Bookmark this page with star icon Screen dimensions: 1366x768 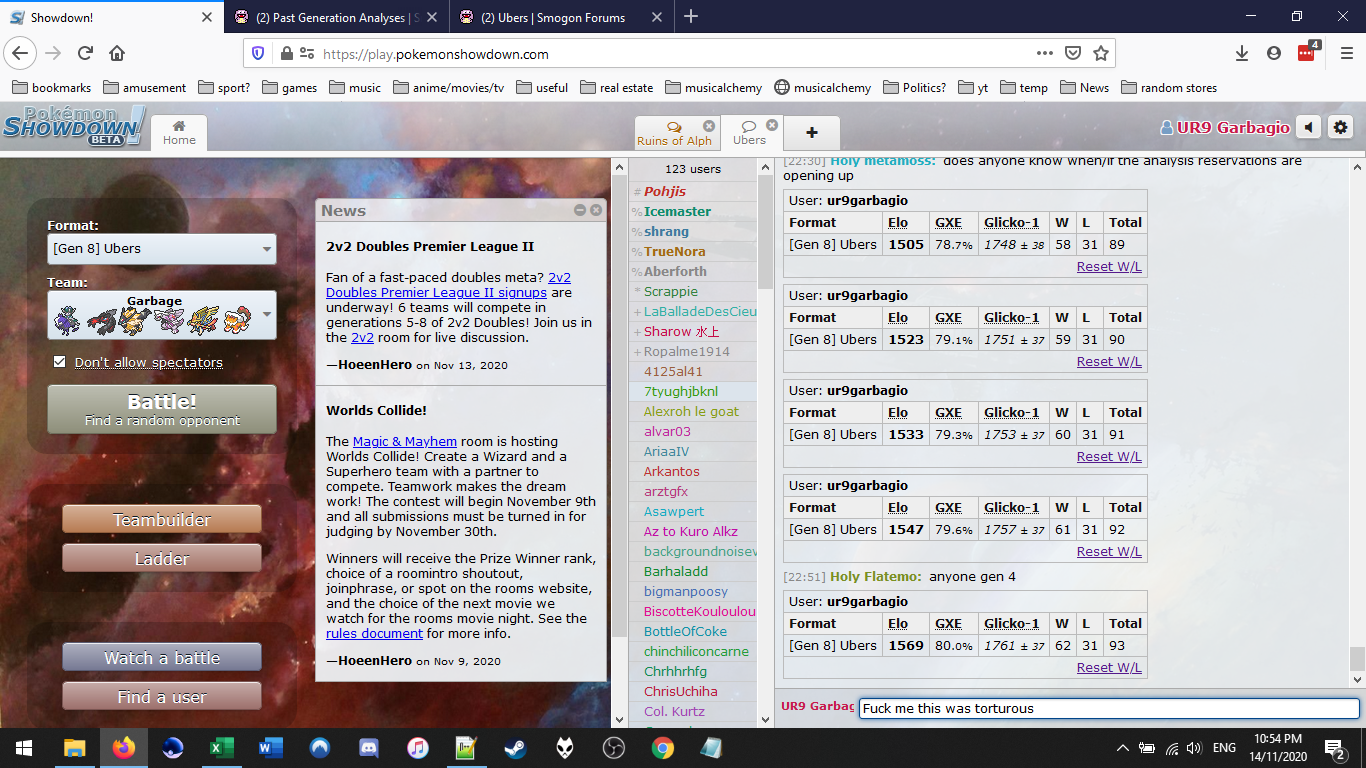1101,53
